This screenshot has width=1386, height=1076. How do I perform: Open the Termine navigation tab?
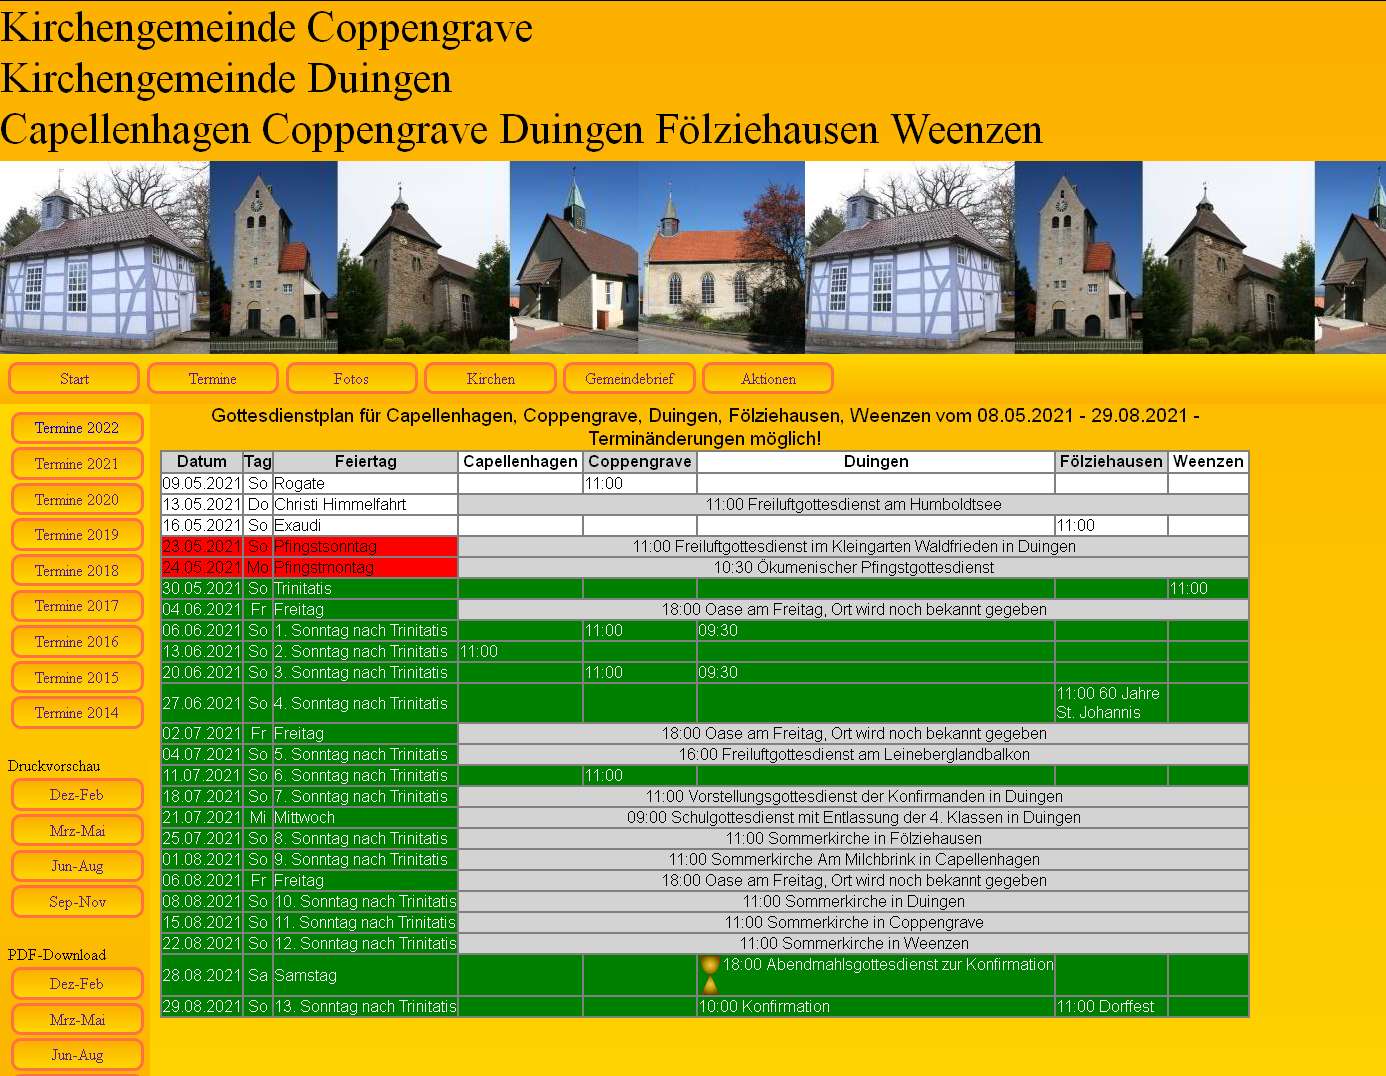[213, 378]
